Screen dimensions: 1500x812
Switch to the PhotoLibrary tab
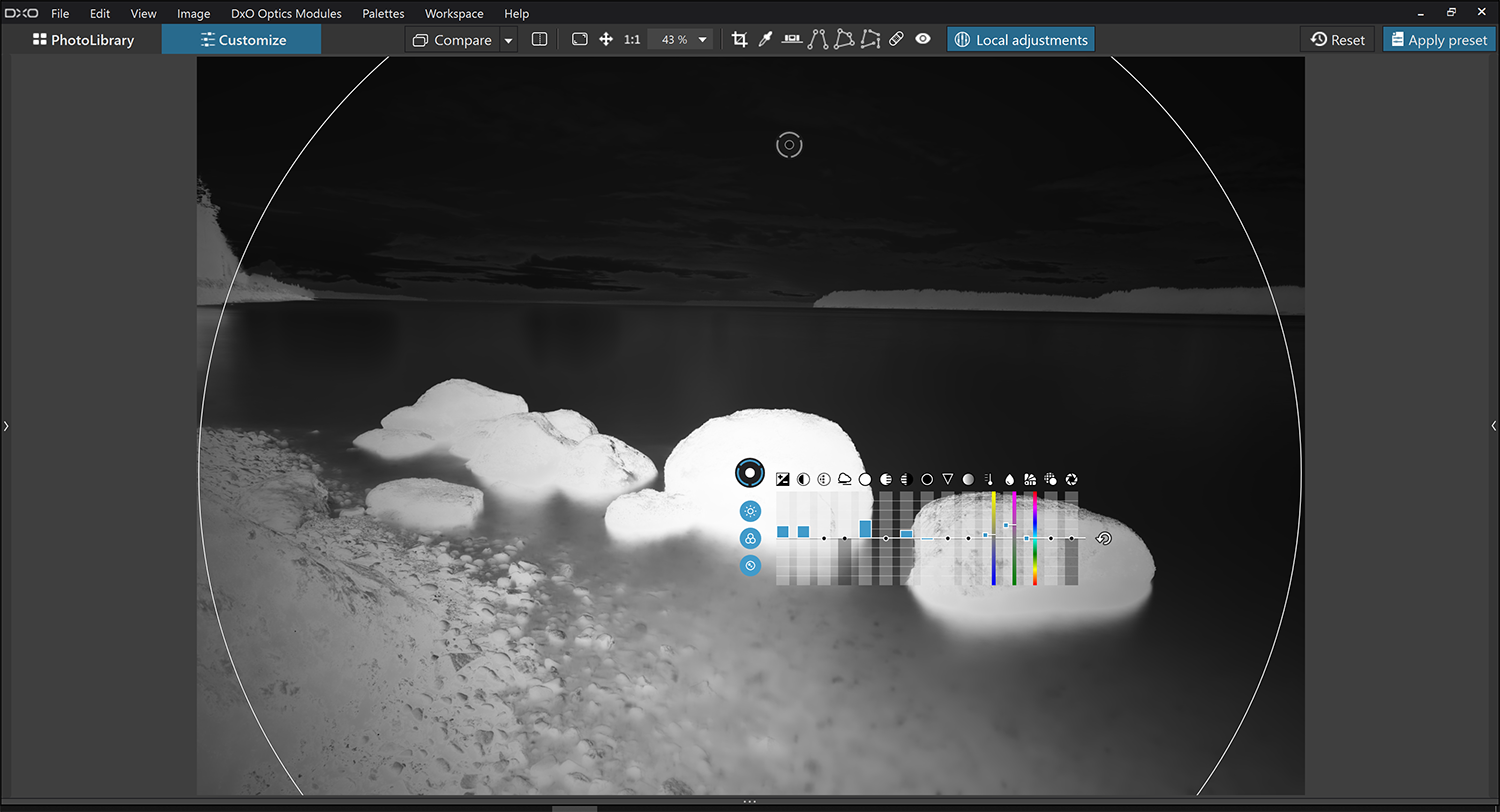coord(83,40)
